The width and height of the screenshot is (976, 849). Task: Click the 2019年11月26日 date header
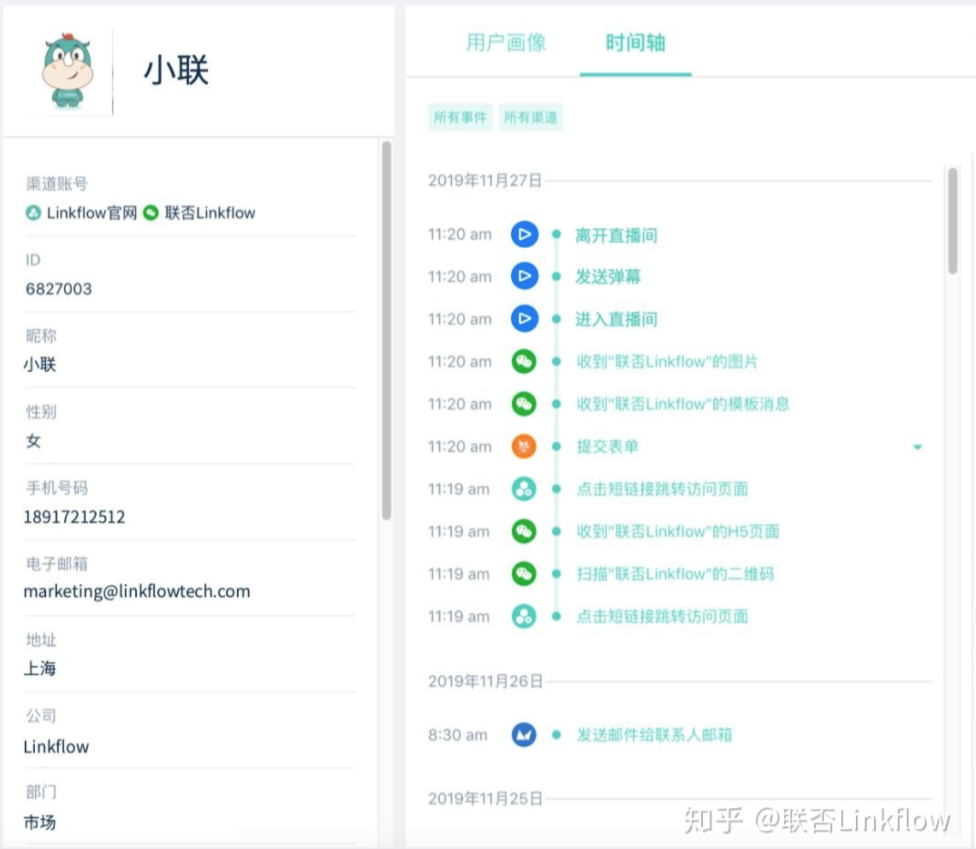pyautogui.click(x=485, y=681)
